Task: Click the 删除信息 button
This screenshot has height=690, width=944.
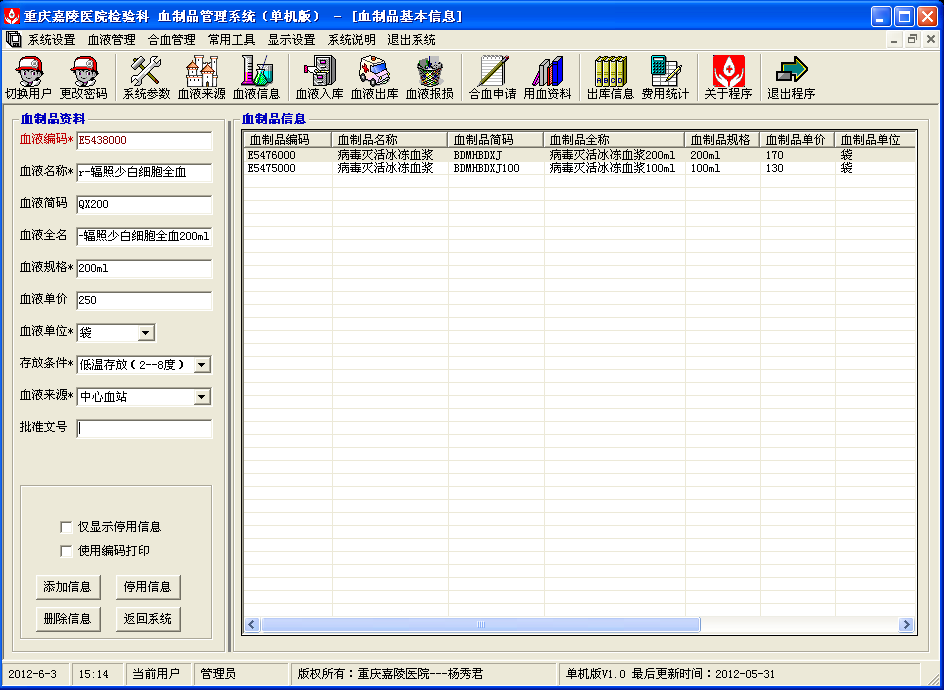Action: coord(67,619)
